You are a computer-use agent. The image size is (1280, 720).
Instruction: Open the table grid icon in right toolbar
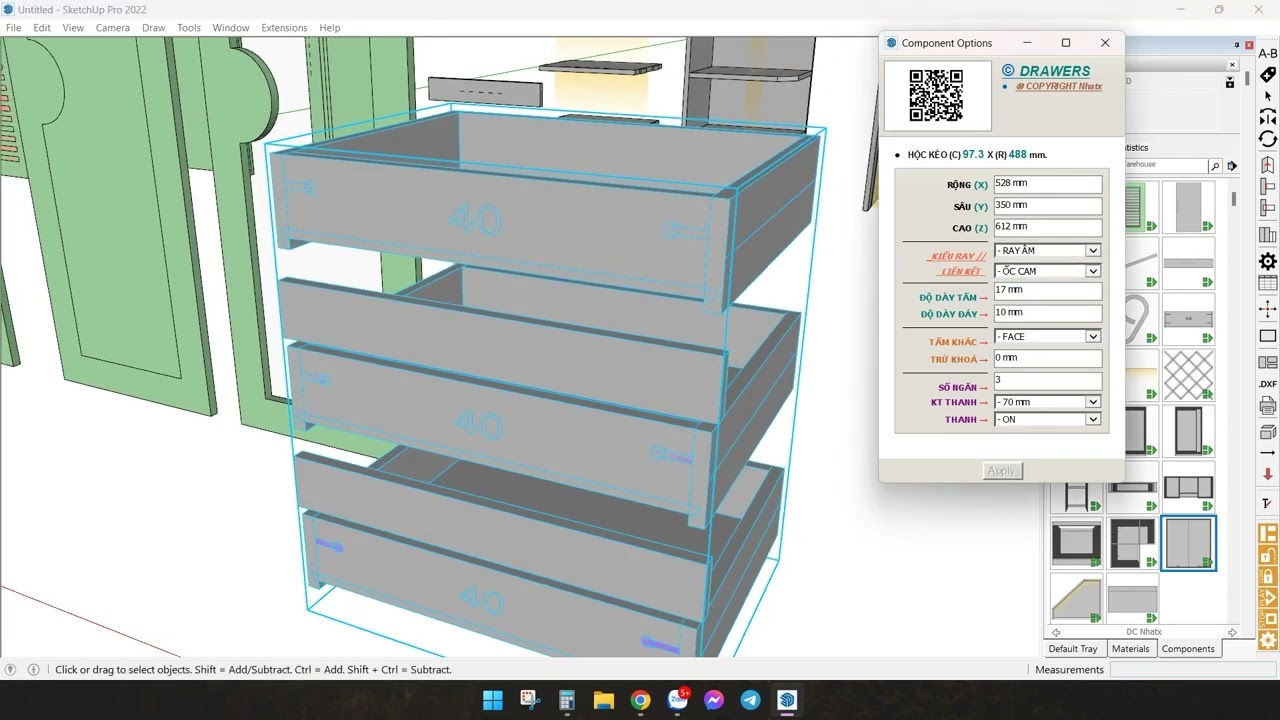(1267, 284)
